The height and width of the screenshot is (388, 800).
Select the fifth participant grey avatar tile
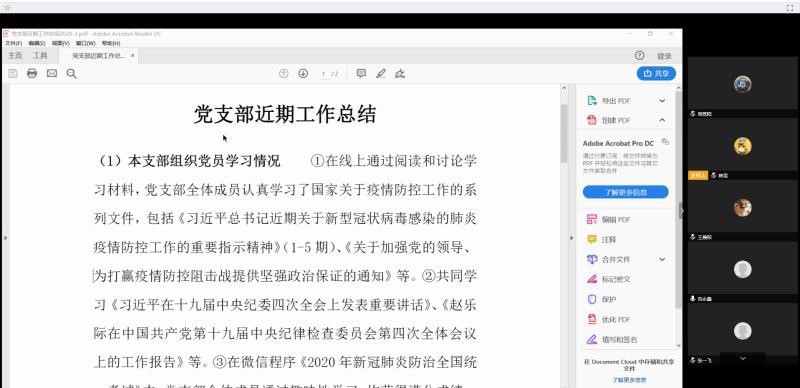[x=742, y=331]
